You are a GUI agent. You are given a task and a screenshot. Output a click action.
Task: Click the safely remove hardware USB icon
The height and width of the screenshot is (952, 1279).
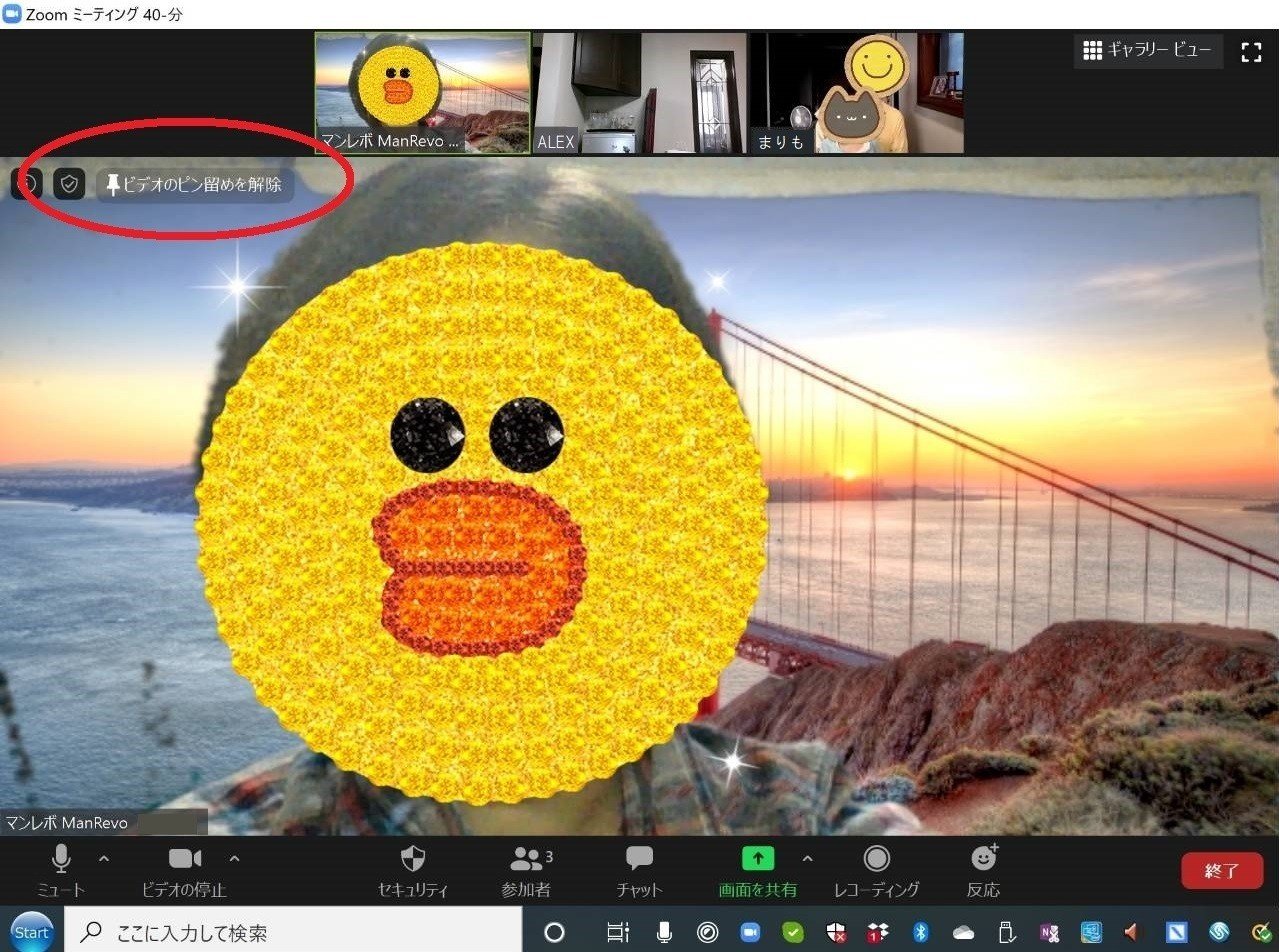(1007, 932)
